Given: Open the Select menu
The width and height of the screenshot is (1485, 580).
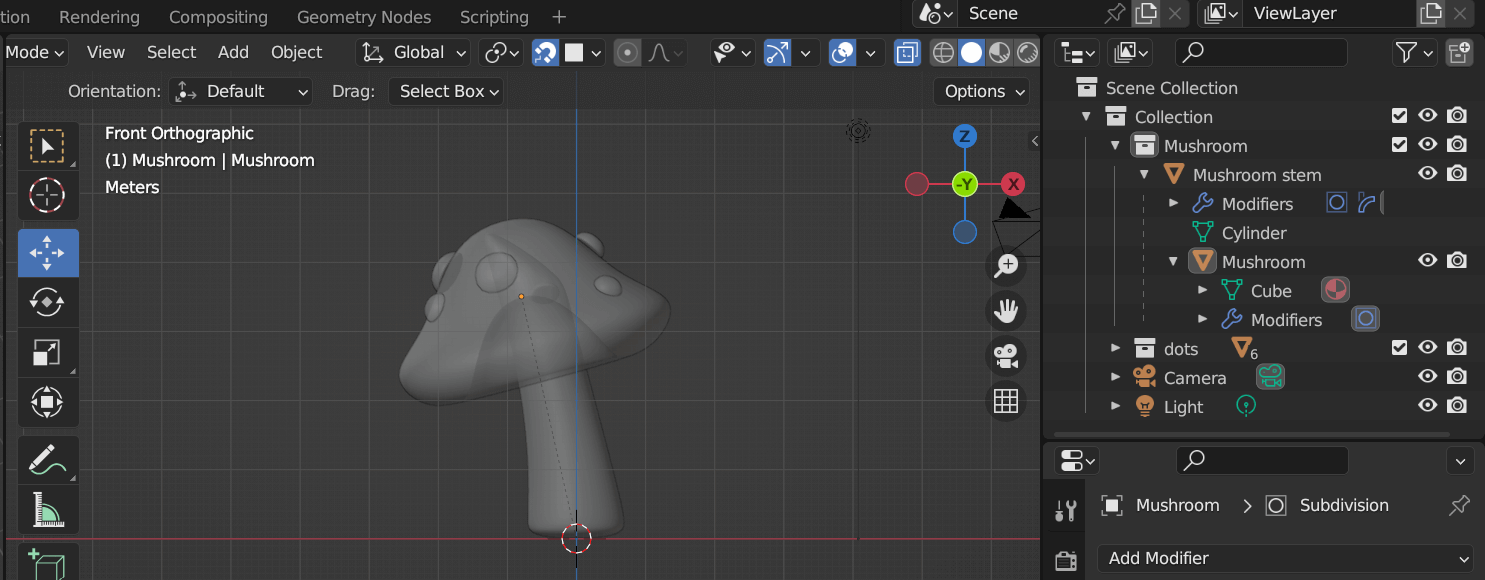Looking at the screenshot, I should [171, 52].
